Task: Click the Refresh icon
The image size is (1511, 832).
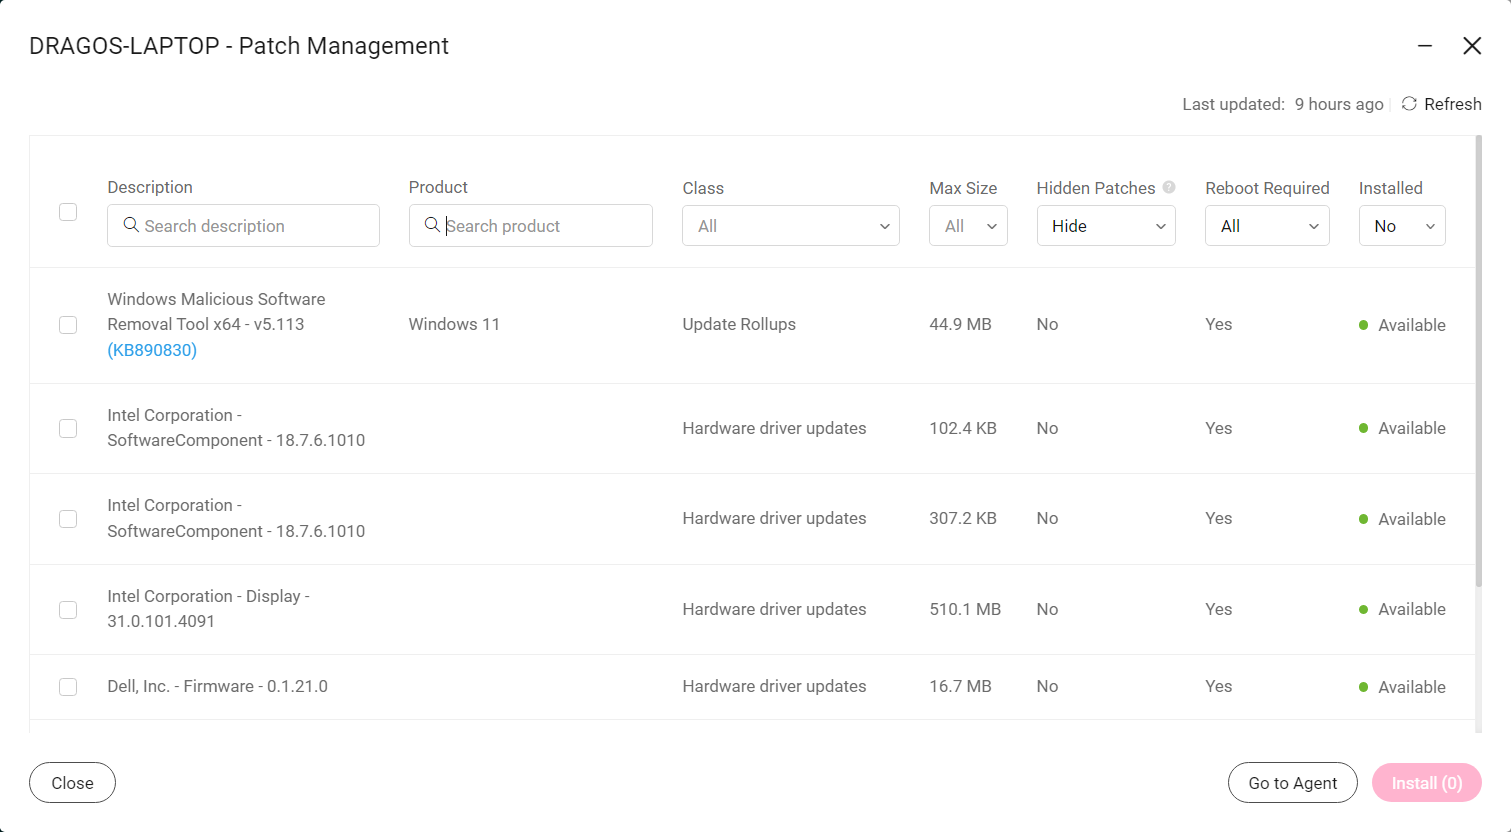Action: pos(1409,104)
